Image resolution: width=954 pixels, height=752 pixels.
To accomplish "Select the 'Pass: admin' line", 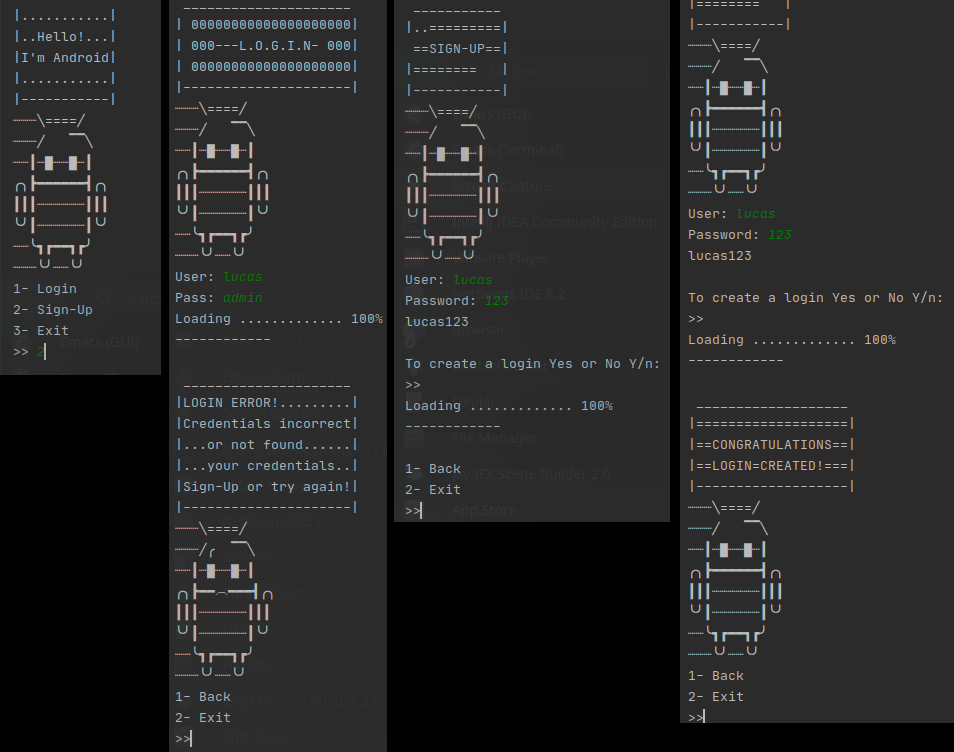I will (219, 298).
